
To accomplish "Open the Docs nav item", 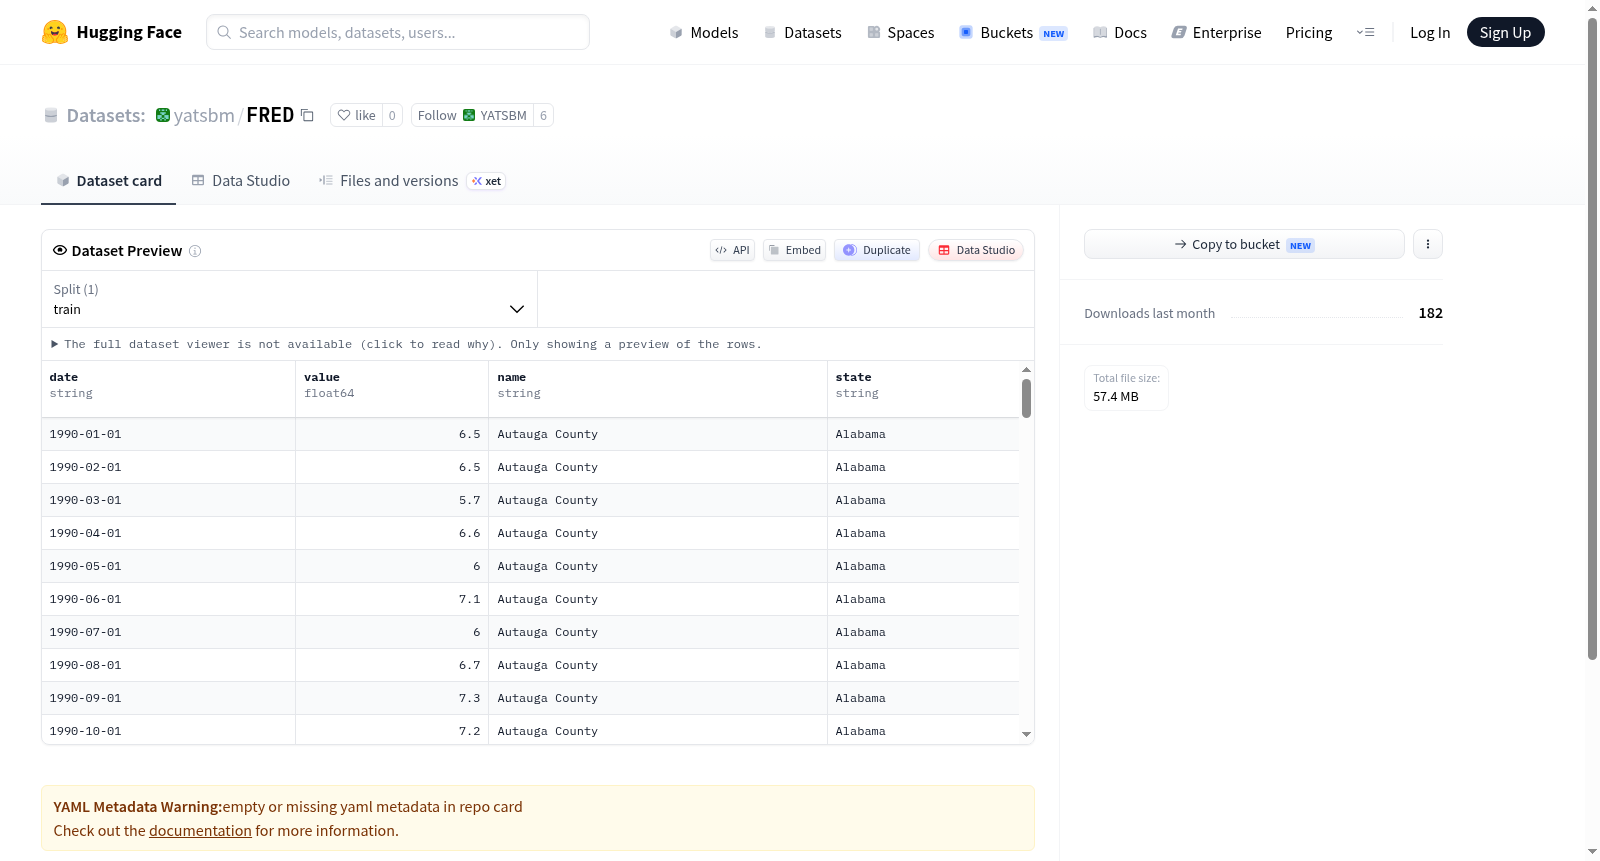I will click(1120, 32).
